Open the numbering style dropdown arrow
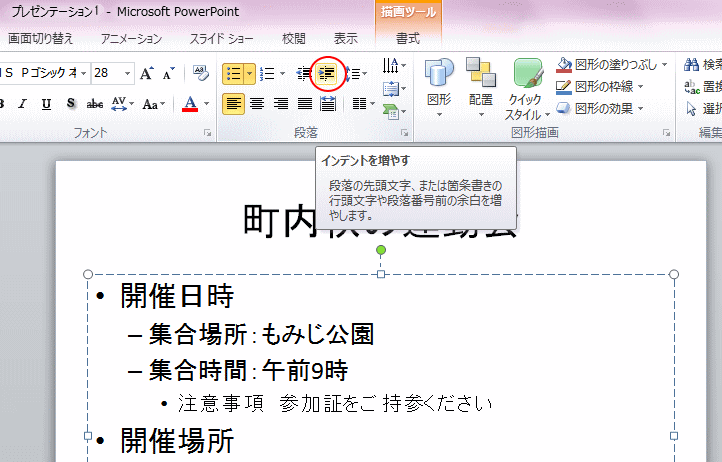 pyautogui.click(x=282, y=74)
